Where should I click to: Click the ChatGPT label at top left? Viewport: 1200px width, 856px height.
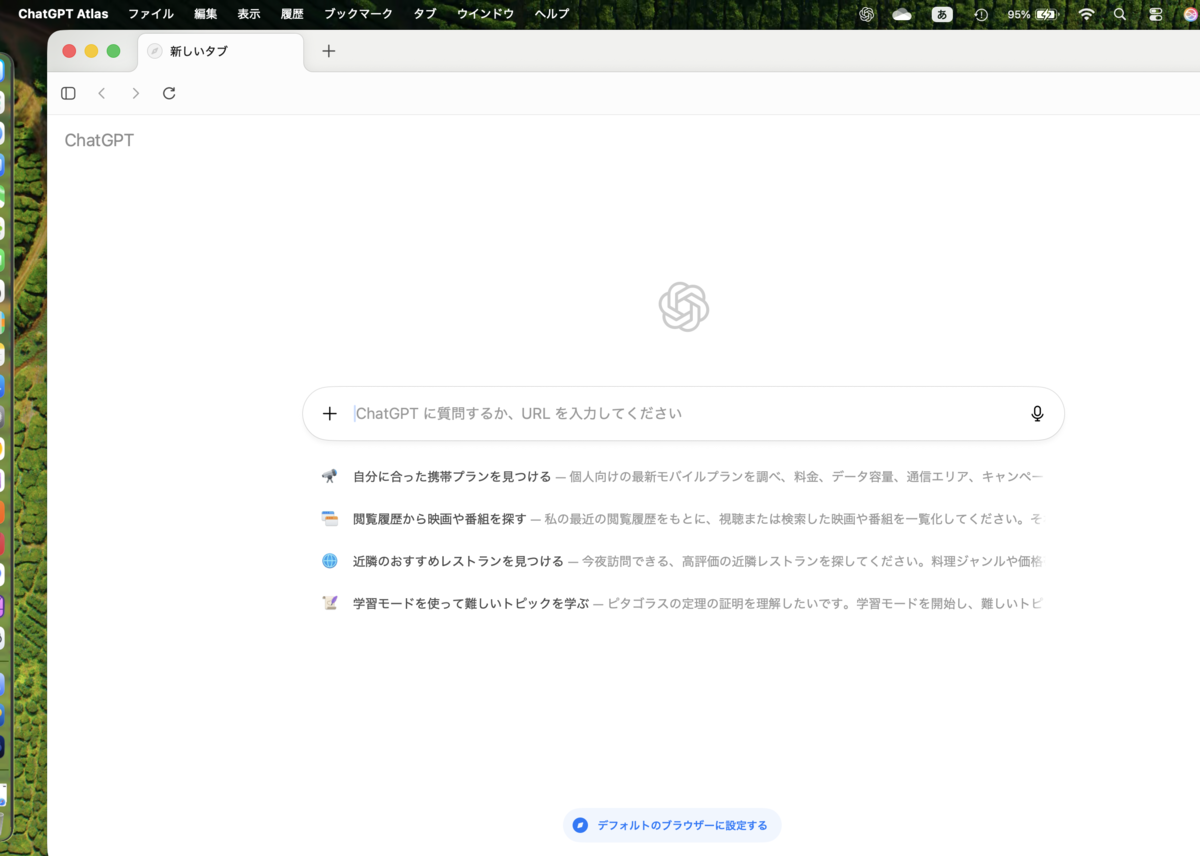click(99, 140)
